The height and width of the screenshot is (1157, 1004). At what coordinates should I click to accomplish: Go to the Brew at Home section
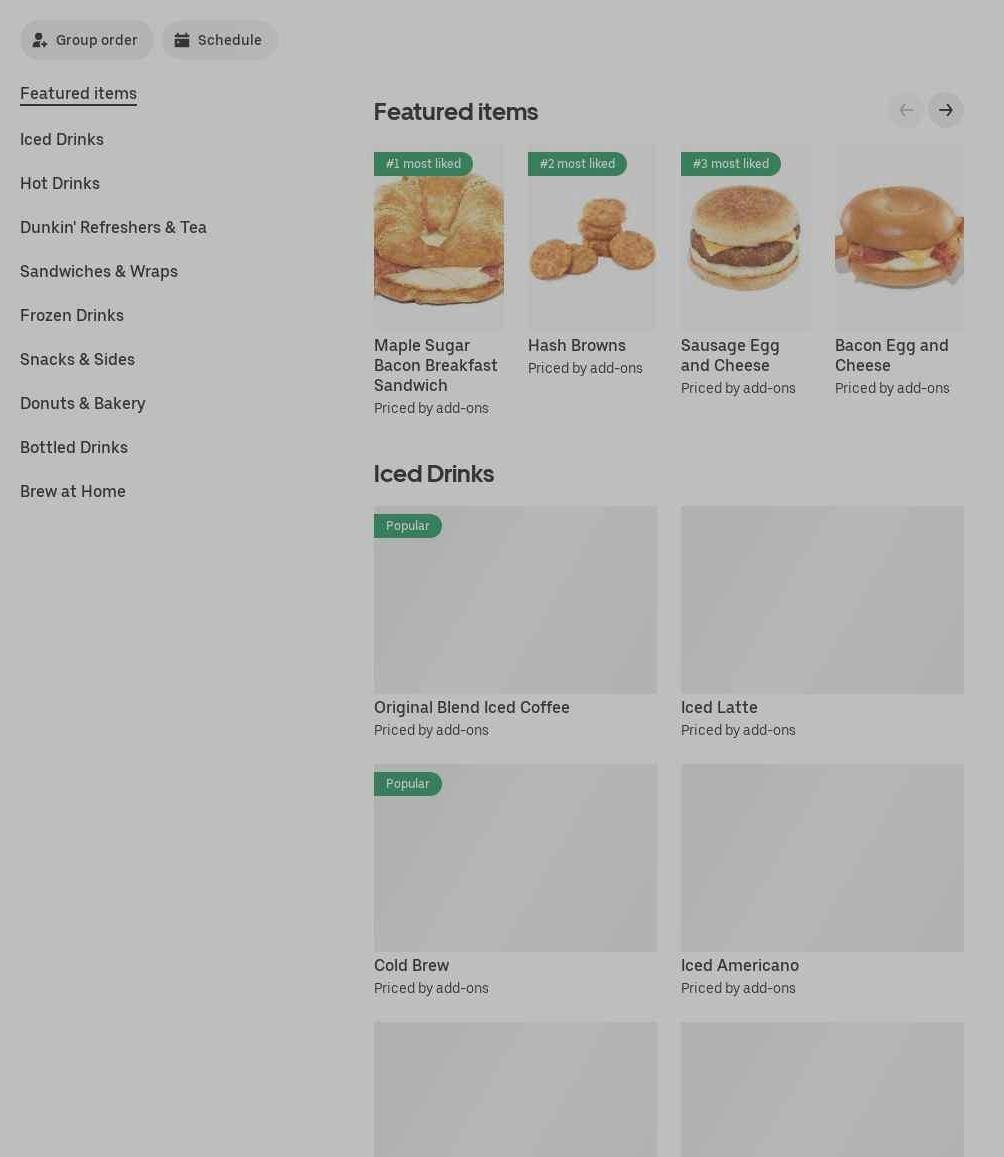click(x=72, y=491)
